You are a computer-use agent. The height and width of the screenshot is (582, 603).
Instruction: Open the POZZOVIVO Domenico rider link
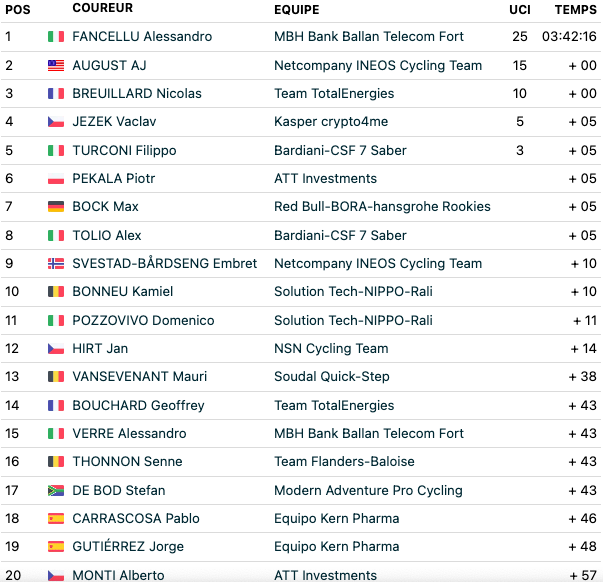pyautogui.click(x=143, y=320)
